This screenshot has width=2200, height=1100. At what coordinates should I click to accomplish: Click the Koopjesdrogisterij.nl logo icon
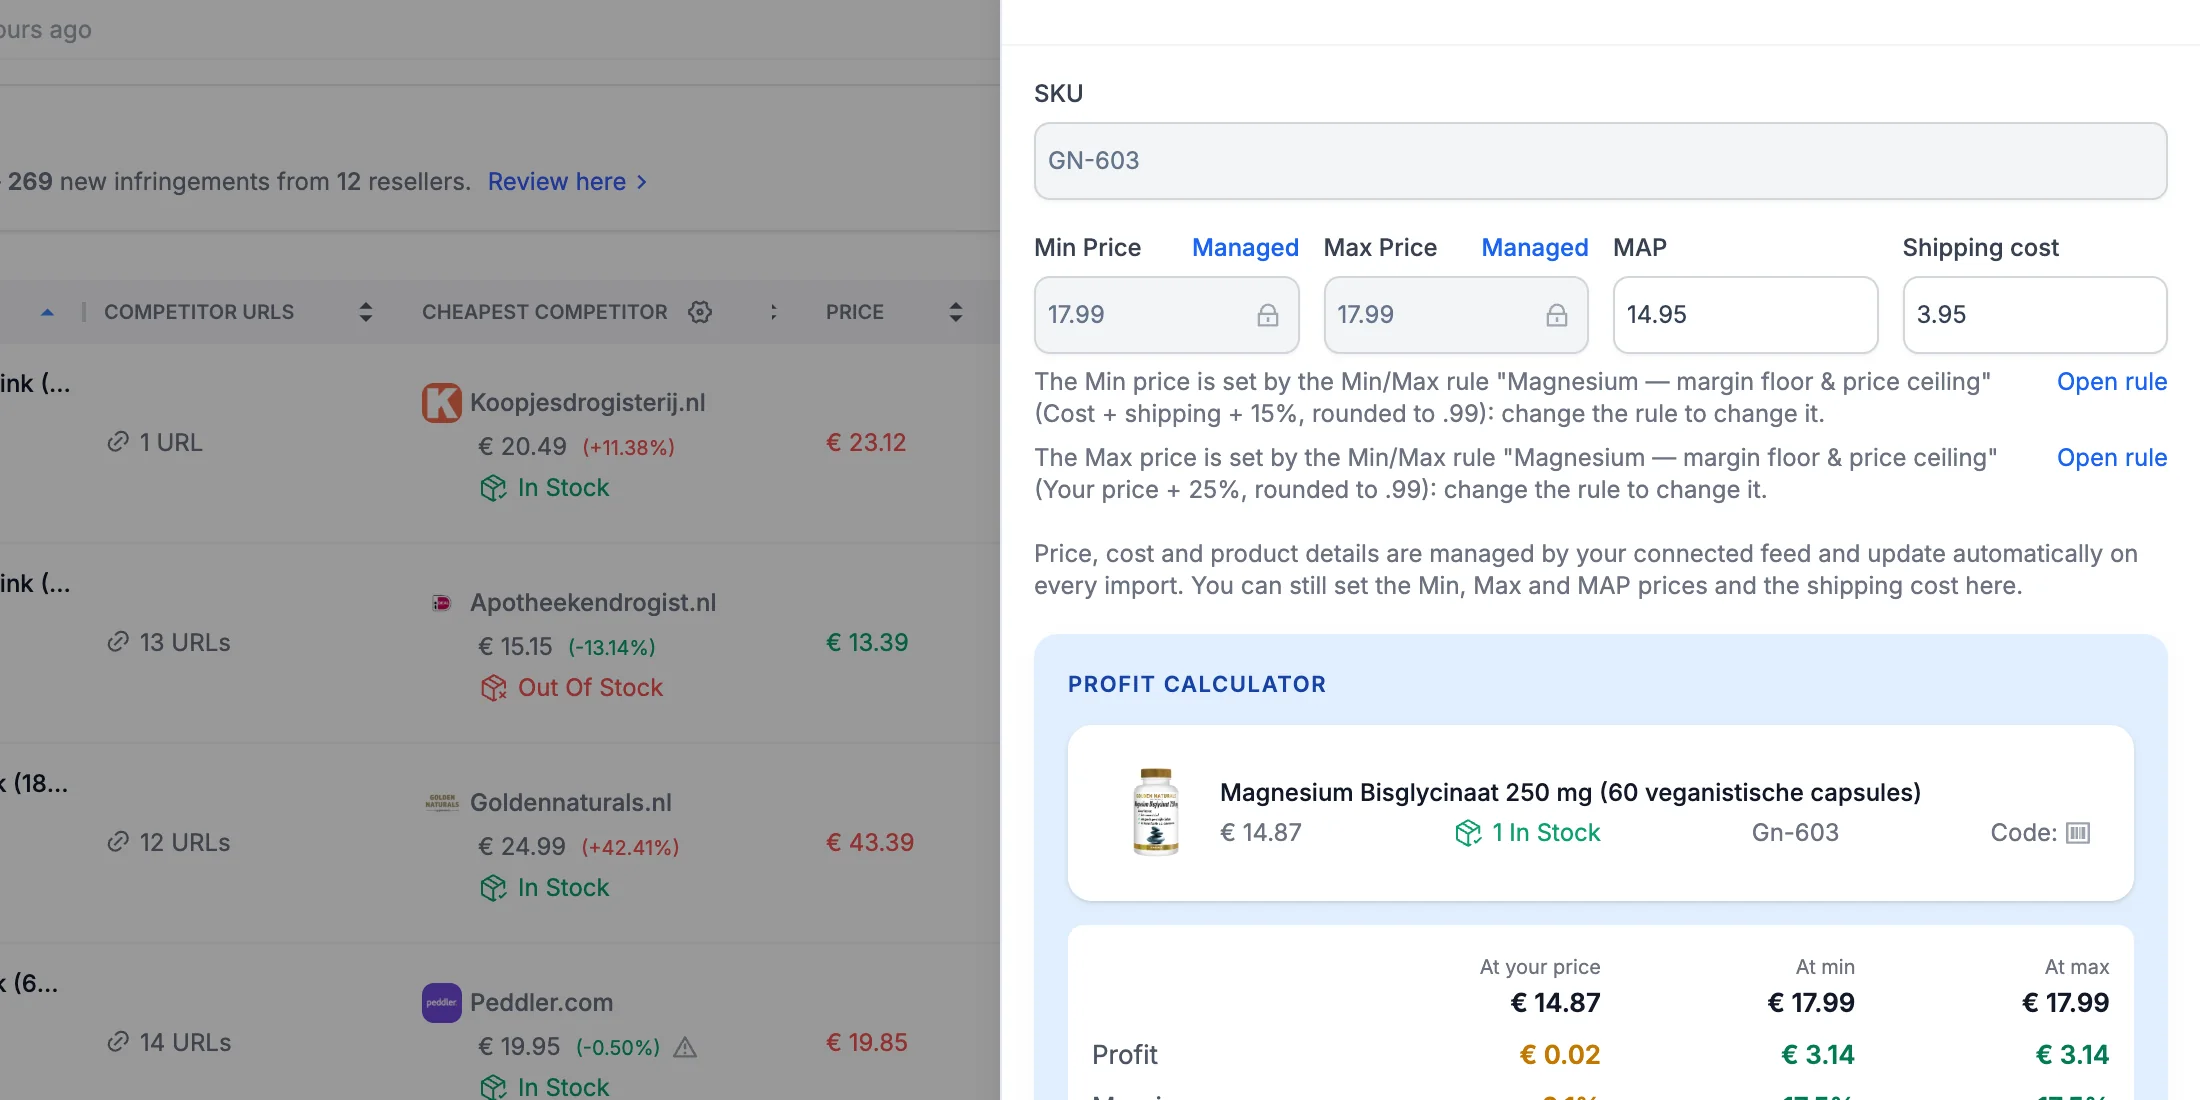pos(441,403)
